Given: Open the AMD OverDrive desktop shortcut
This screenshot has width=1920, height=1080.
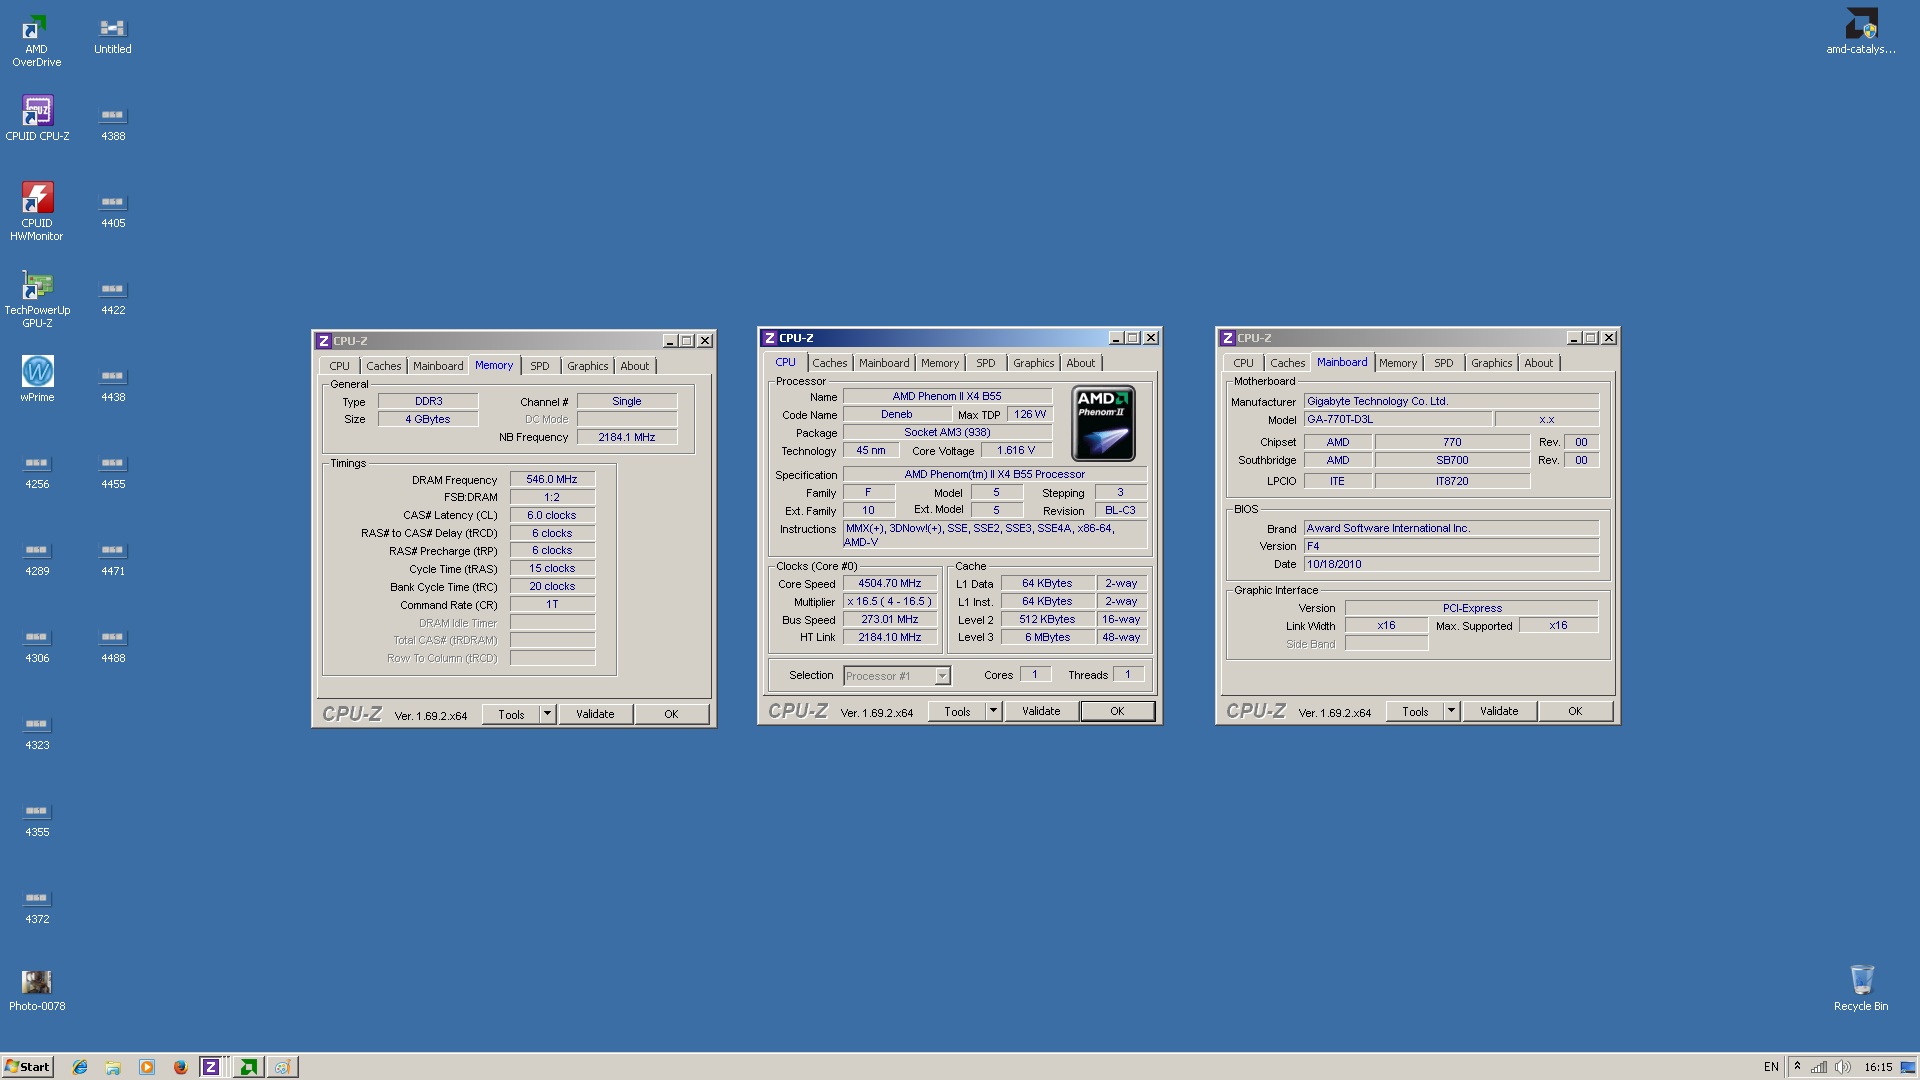Looking at the screenshot, I should pyautogui.click(x=37, y=41).
